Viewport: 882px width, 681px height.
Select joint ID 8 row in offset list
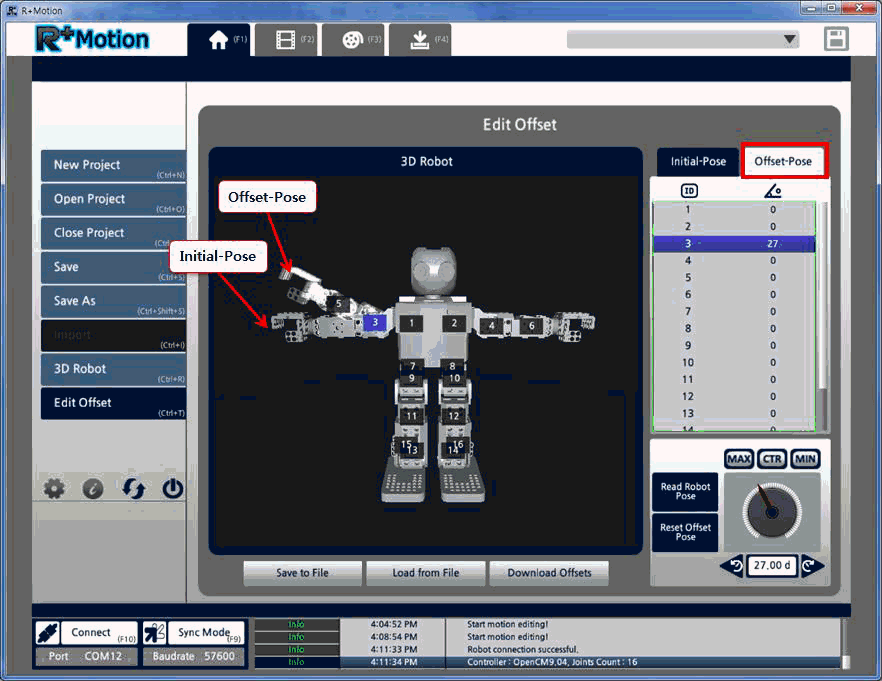click(x=734, y=328)
